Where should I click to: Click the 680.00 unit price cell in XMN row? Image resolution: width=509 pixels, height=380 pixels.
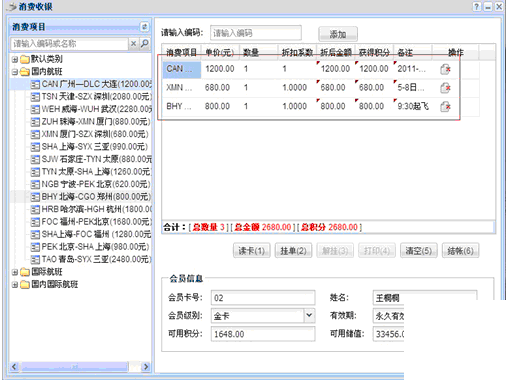coord(220,88)
